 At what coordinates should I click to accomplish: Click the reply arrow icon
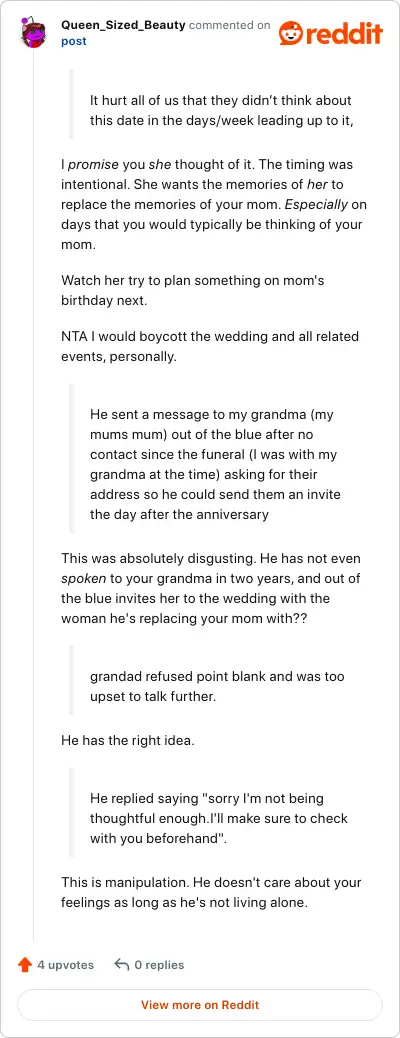coord(121,965)
